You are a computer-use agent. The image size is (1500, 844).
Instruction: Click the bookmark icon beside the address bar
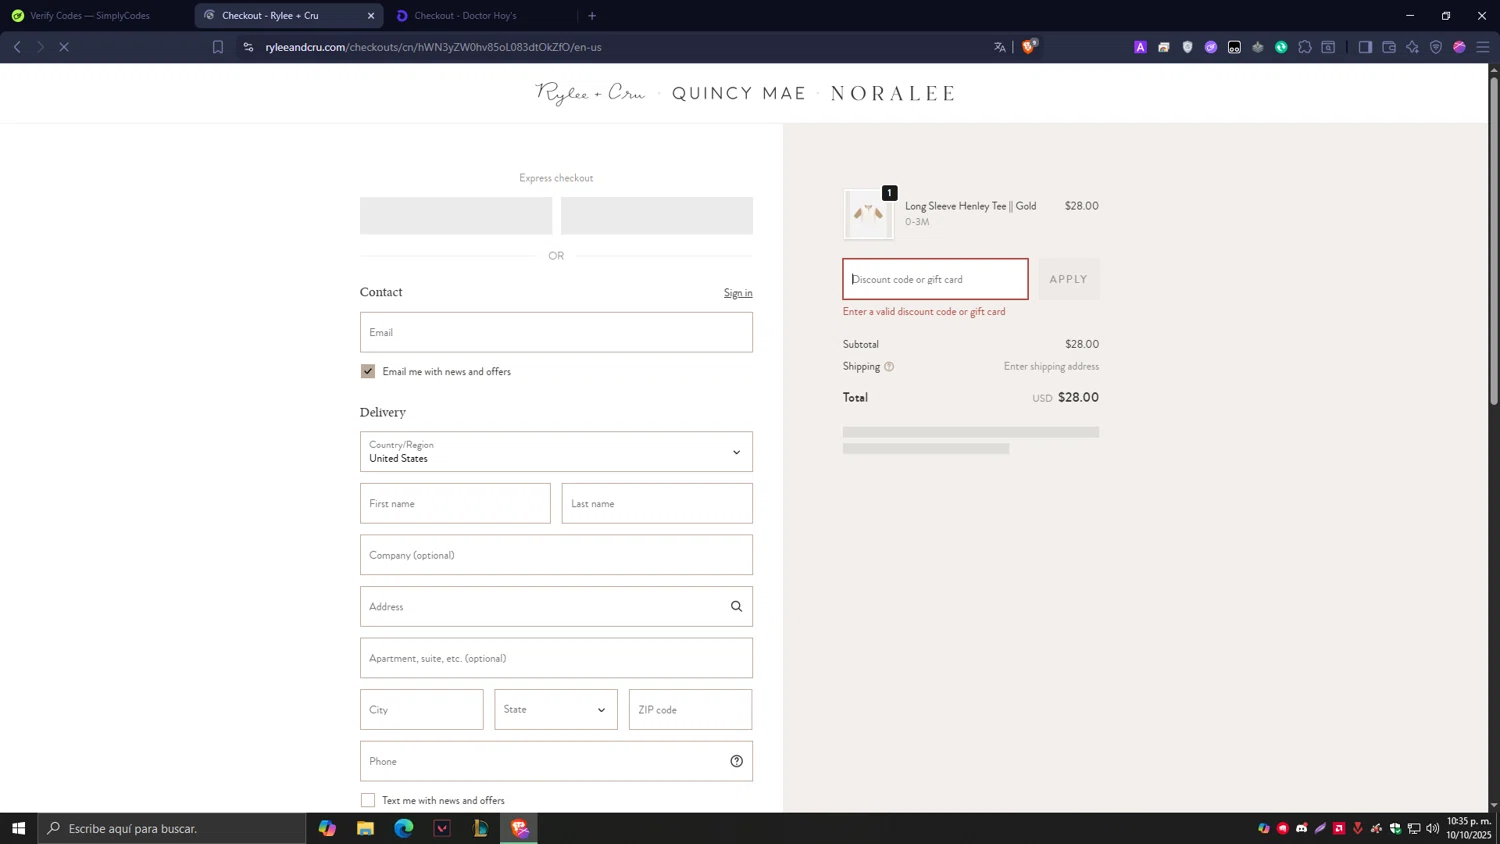218,47
